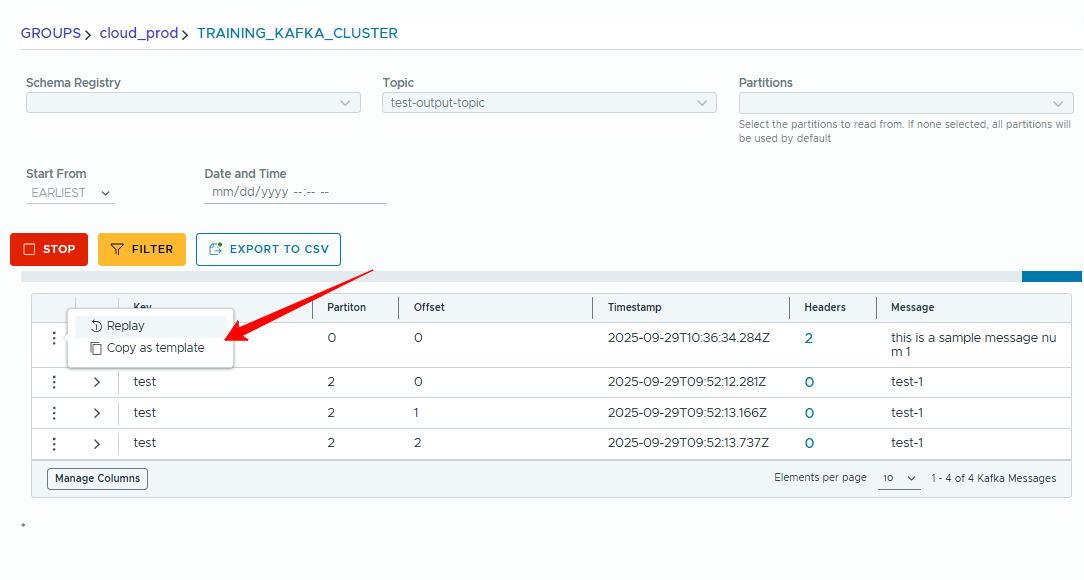Open the Topic dropdown showing test-output-topic
Screen dimensions: 1084x580
point(549,103)
